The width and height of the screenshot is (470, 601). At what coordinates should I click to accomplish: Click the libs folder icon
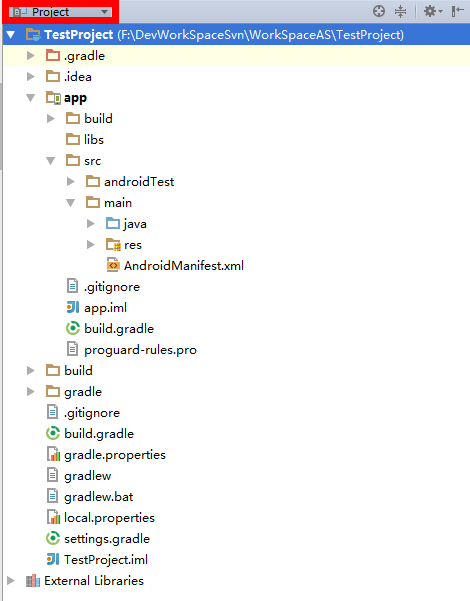[73, 140]
